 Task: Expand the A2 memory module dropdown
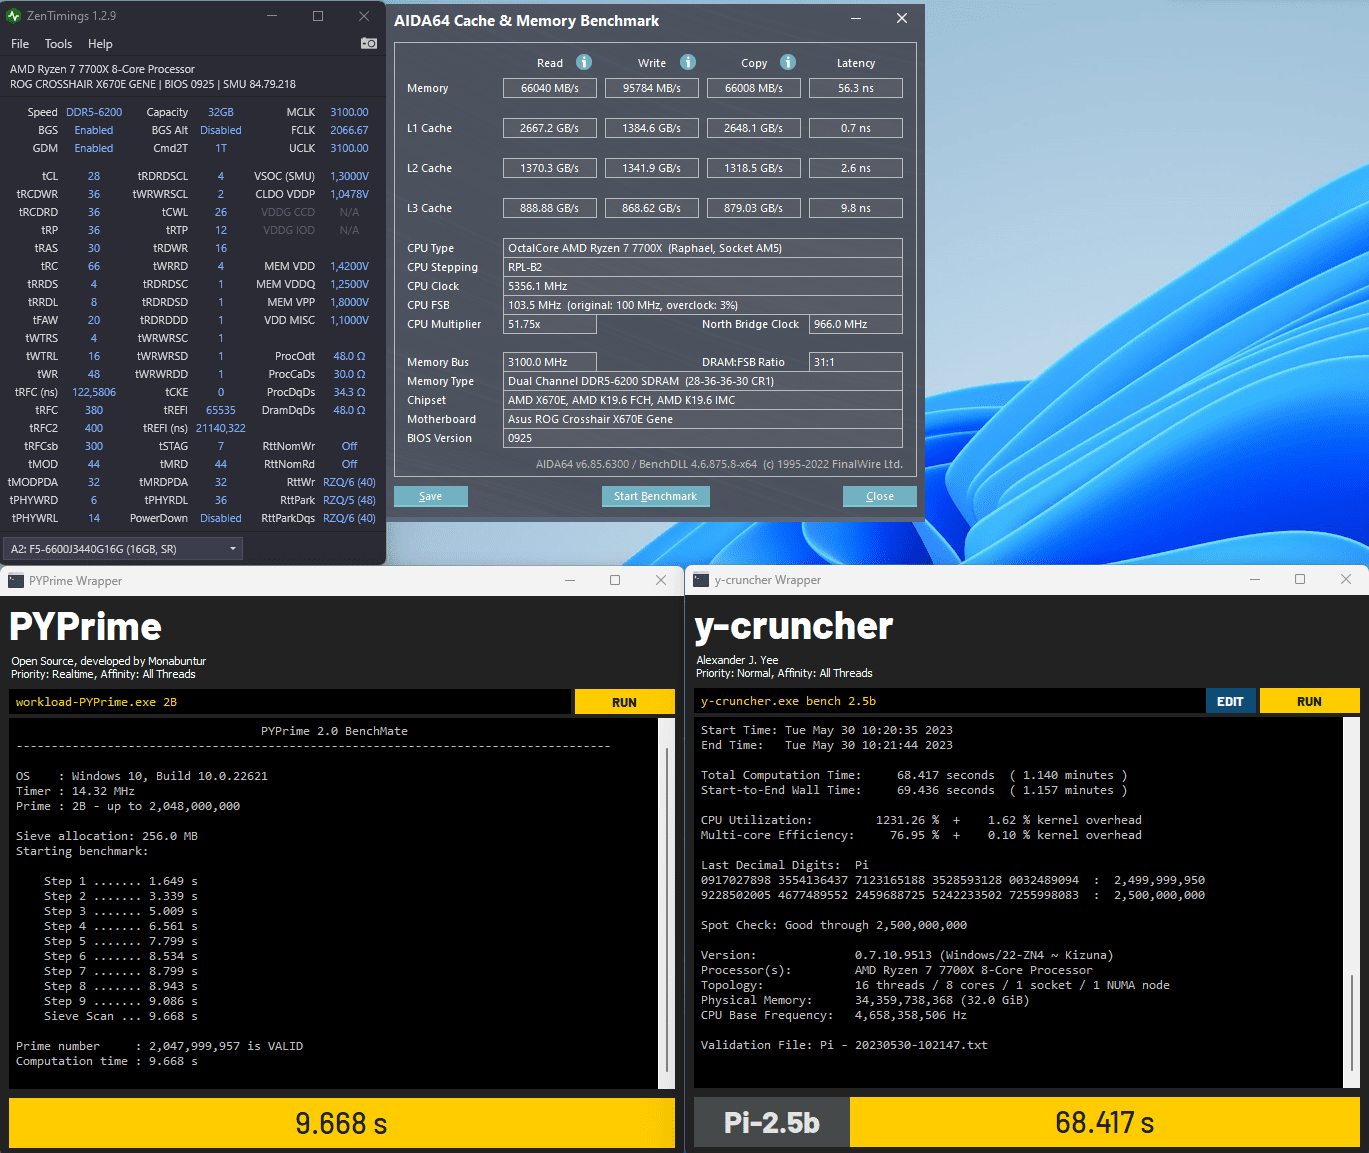click(123, 549)
